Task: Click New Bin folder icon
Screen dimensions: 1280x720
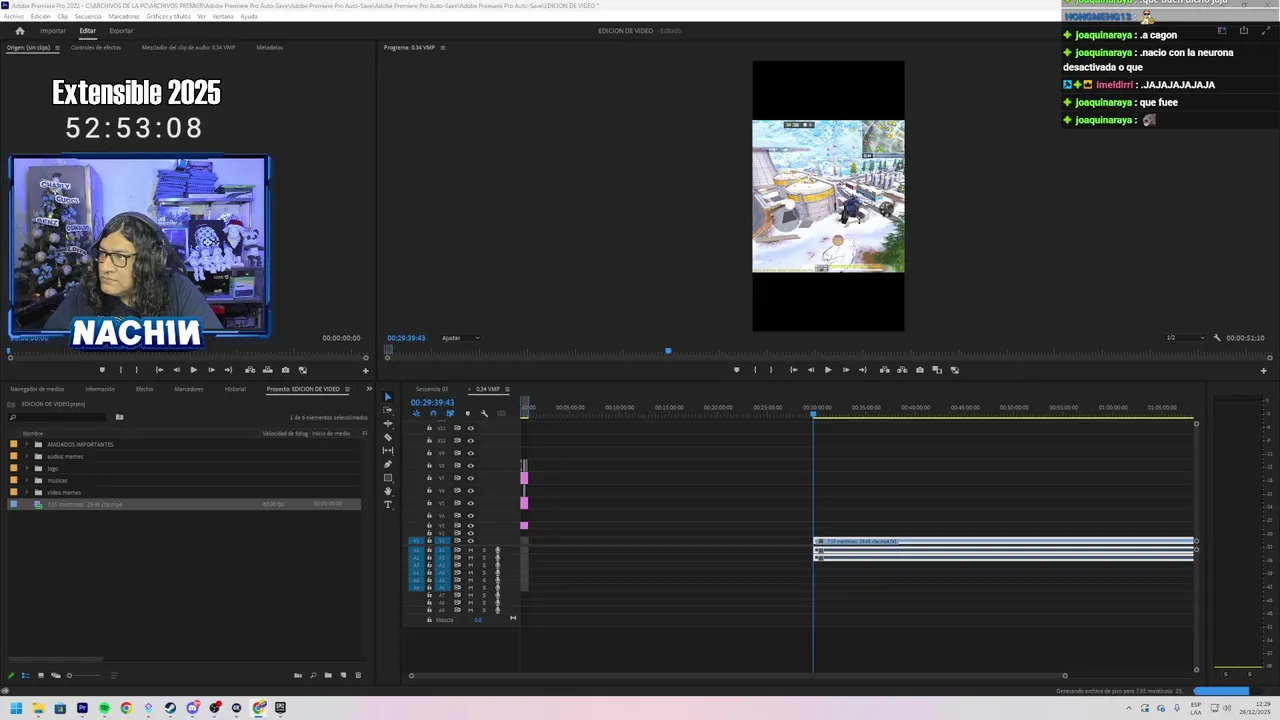Action: pyautogui.click(x=328, y=675)
